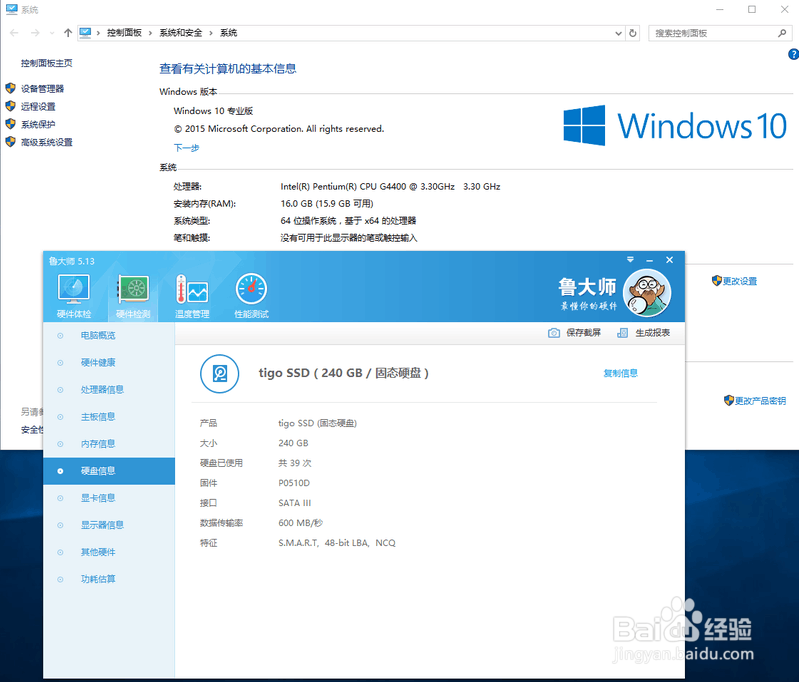Click 更改设置 in the System window
The width and height of the screenshot is (799, 682).
[740, 281]
